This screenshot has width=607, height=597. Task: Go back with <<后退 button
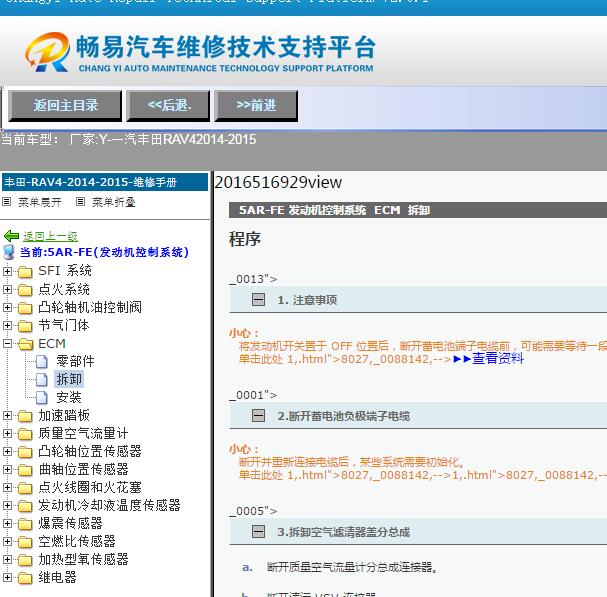point(168,106)
